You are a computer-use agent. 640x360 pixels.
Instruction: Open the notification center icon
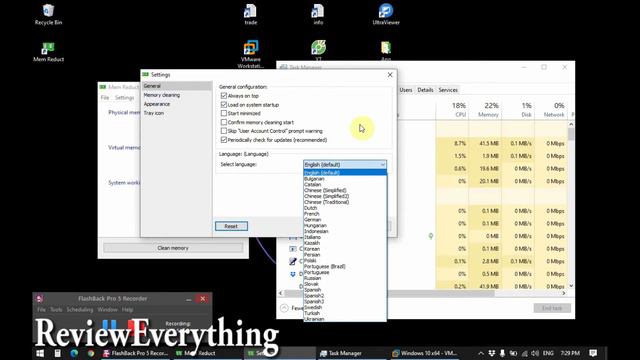593,353
